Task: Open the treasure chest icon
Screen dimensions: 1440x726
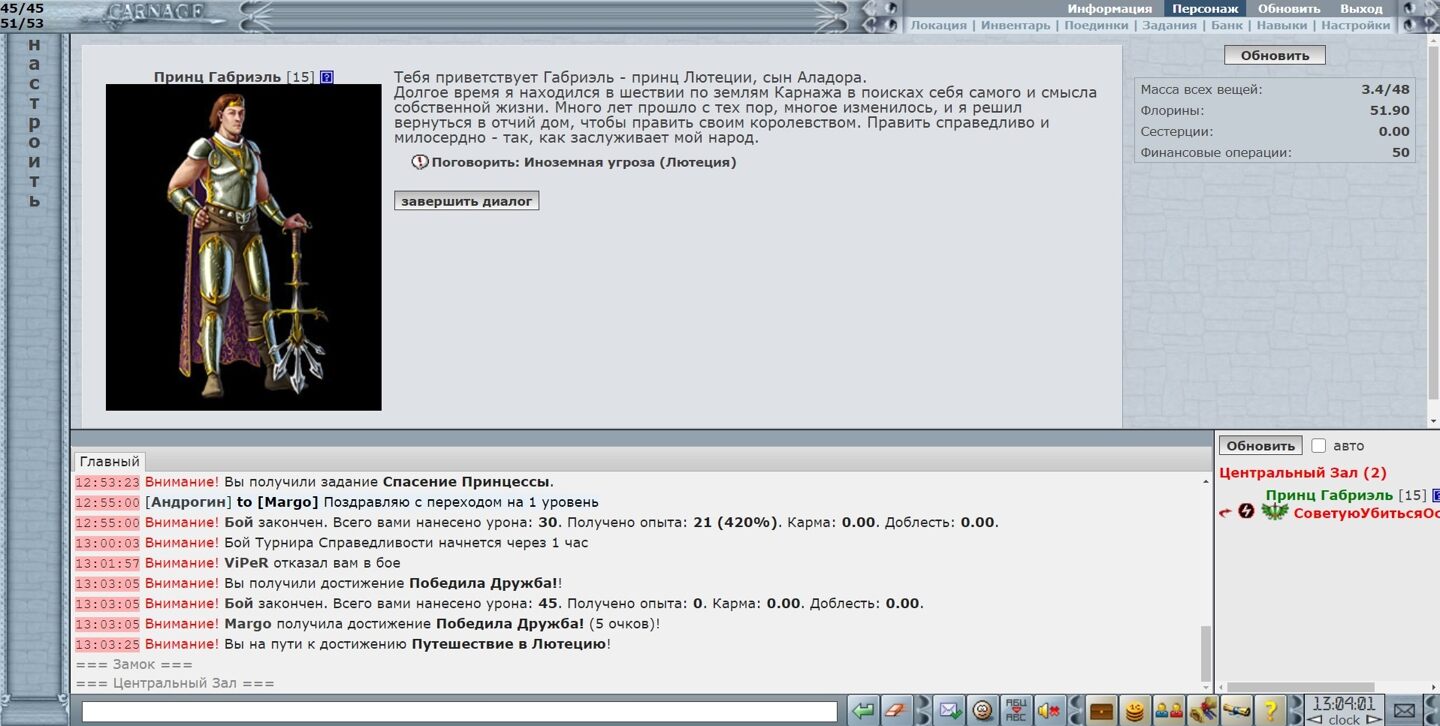Action: click(x=1103, y=711)
